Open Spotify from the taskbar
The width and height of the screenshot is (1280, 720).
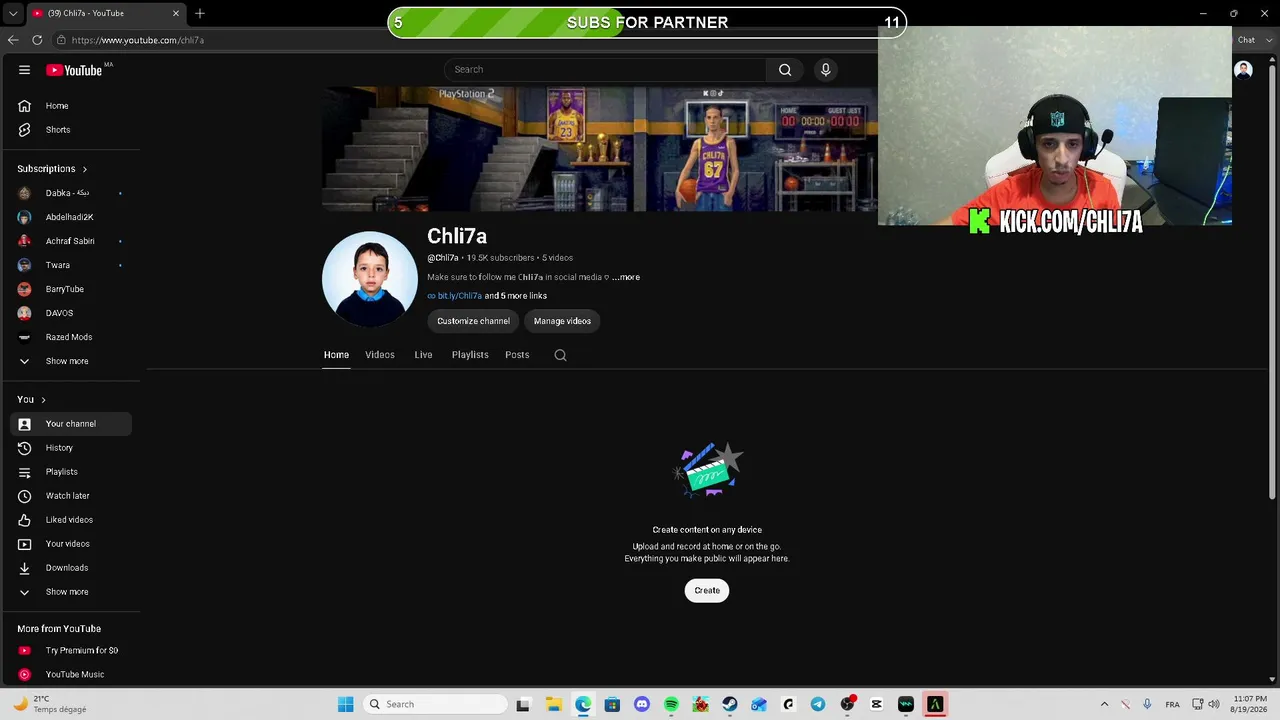671,704
